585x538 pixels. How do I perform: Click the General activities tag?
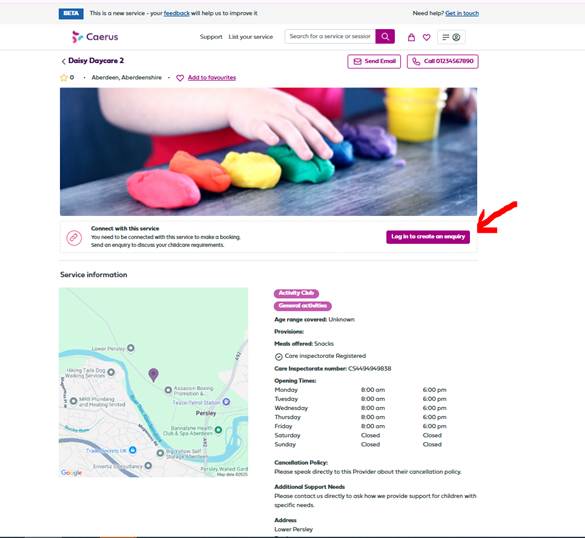click(303, 306)
